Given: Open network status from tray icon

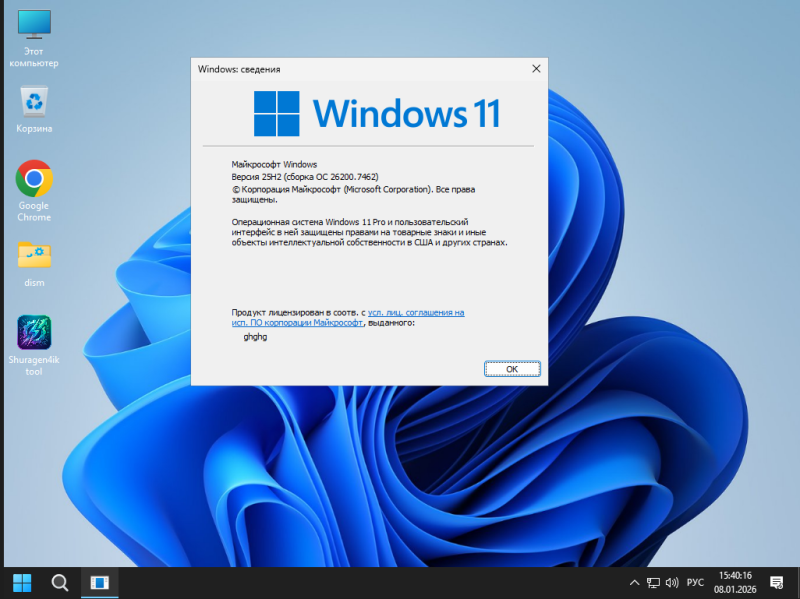Looking at the screenshot, I should pos(653,582).
